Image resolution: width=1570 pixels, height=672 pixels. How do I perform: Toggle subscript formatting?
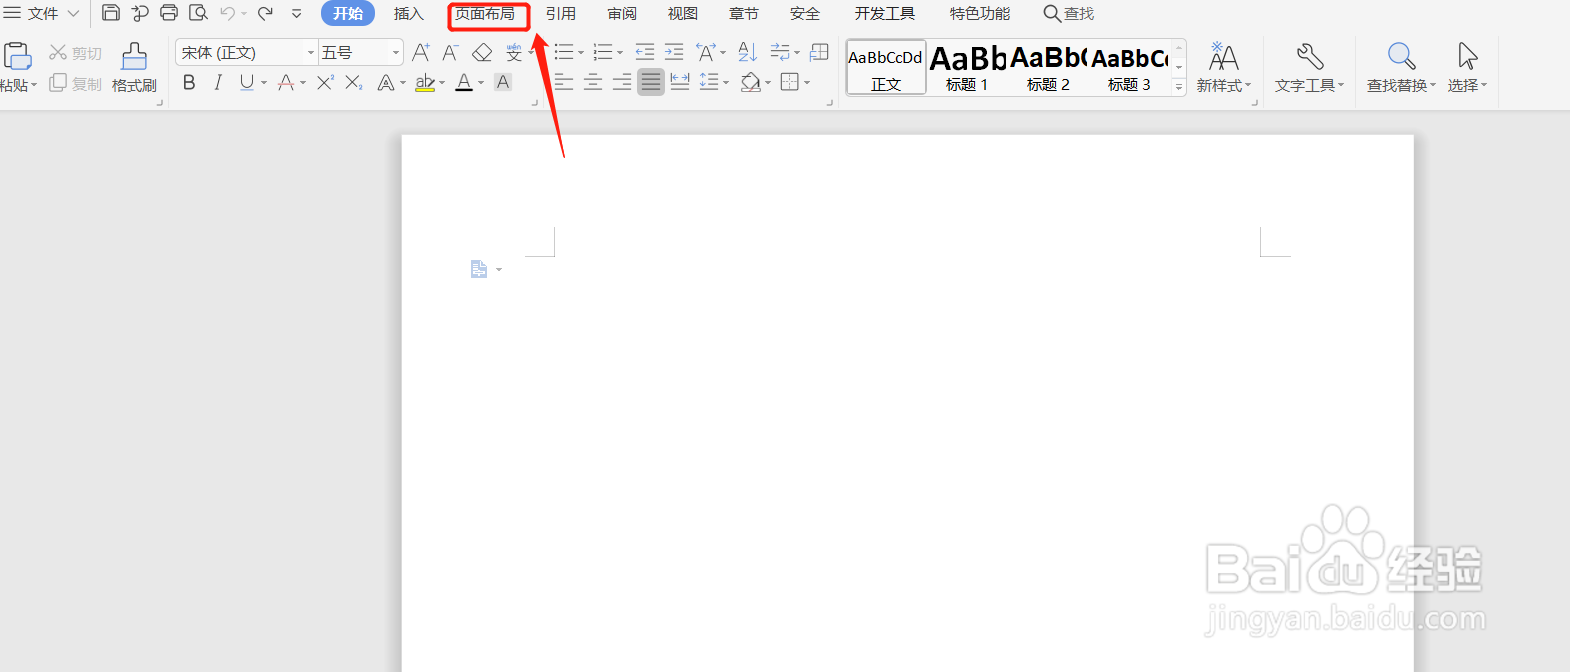click(354, 83)
